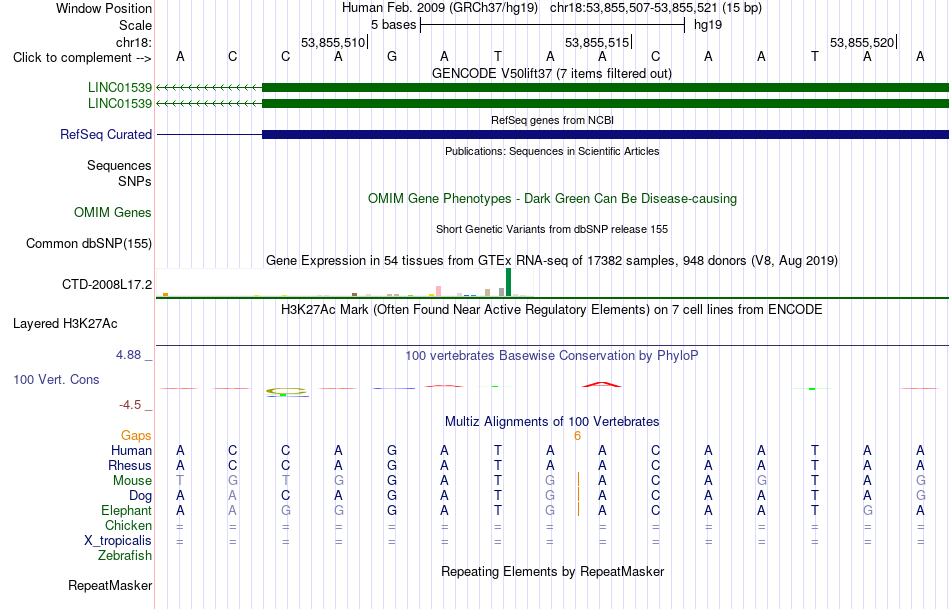Click base G in the complement row

392,57
